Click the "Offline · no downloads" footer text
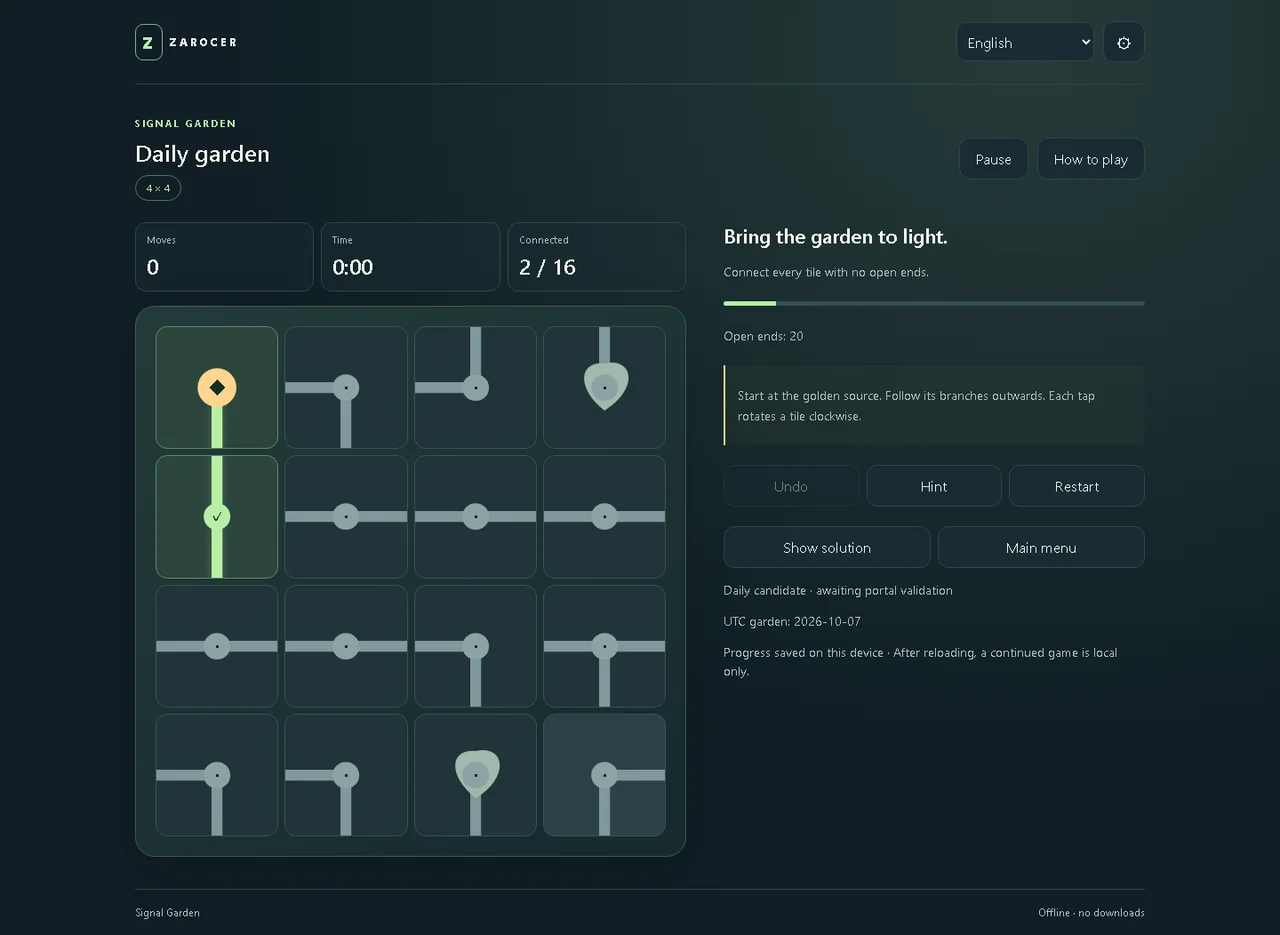Viewport: 1280px width, 935px height. point(1091,912)
